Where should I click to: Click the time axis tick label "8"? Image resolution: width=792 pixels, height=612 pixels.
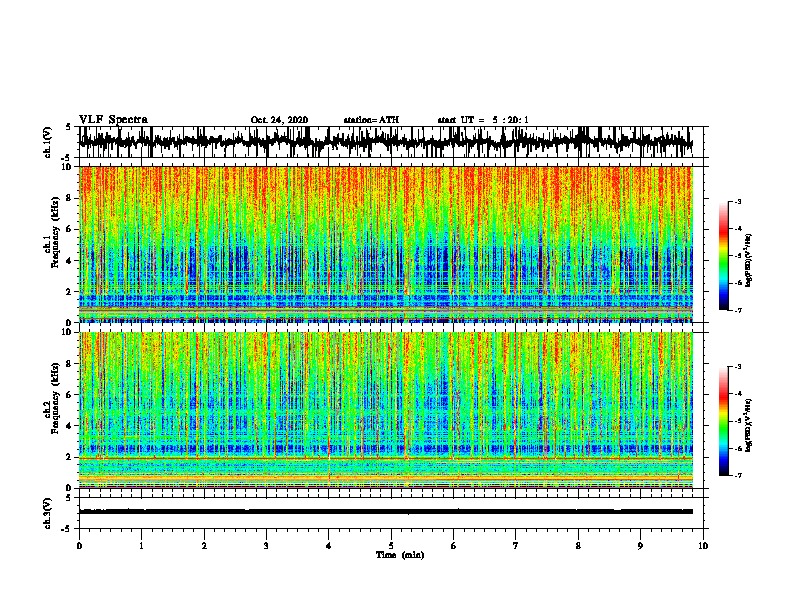[x=578, y=546]
